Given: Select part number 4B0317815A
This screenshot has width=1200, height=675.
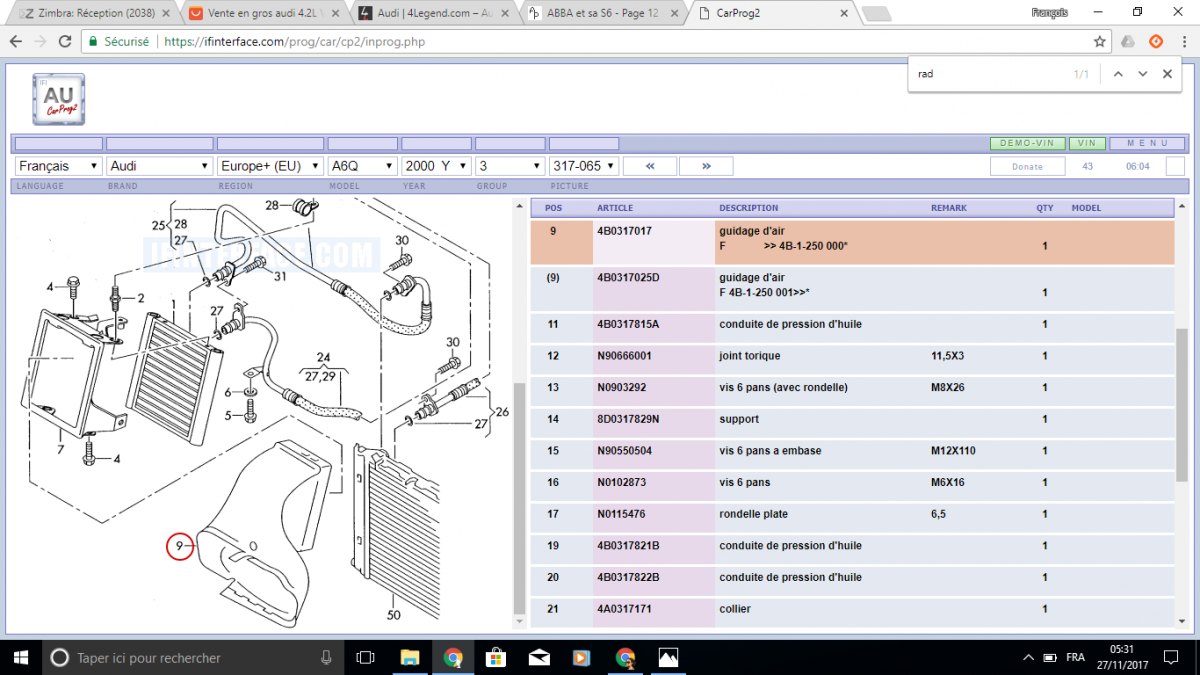Looking at the screenshot, I should point(628,324).
